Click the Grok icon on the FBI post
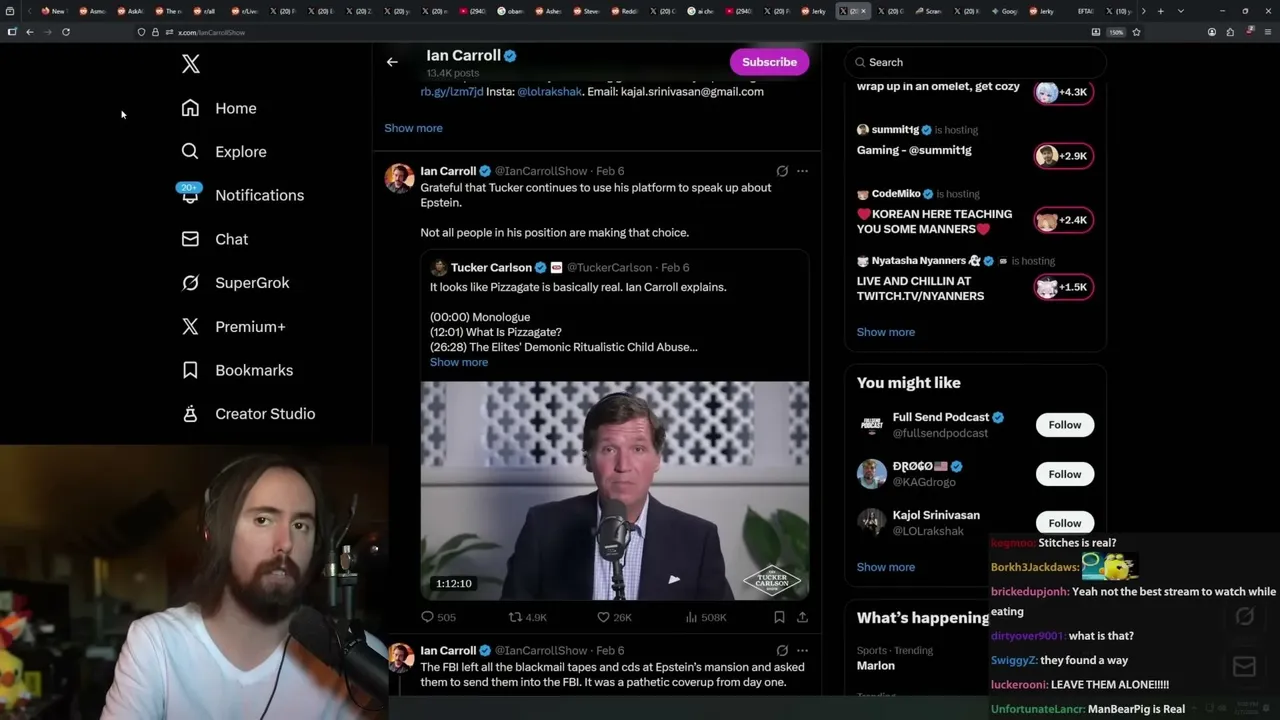1280x720 pixels. tap(782, 650)
